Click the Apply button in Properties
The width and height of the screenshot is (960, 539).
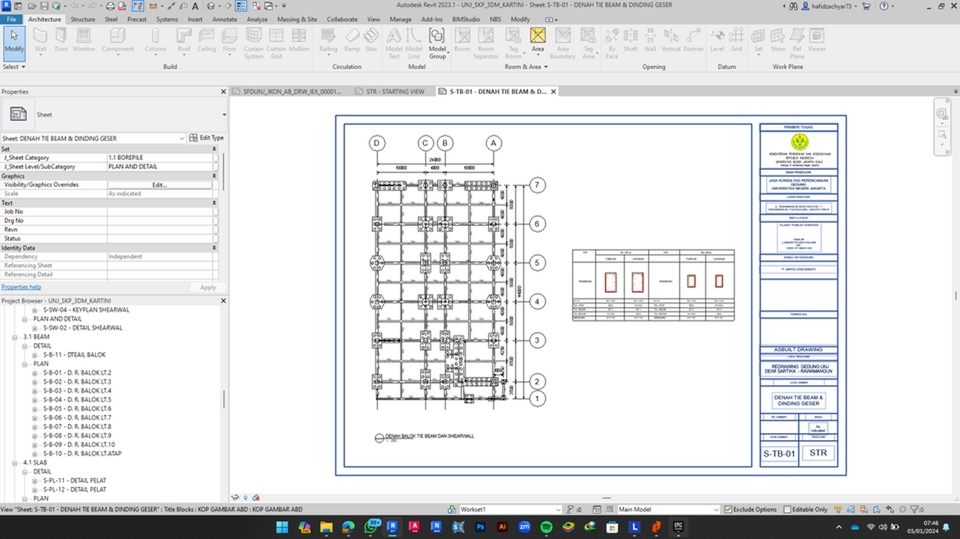[208, 287]
